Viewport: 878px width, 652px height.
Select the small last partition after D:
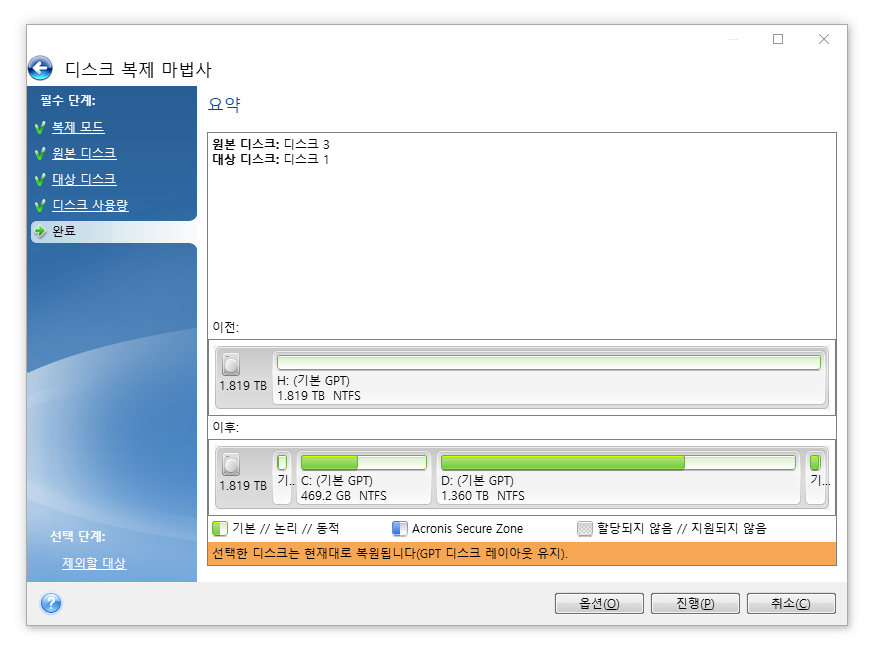(816, 478)
